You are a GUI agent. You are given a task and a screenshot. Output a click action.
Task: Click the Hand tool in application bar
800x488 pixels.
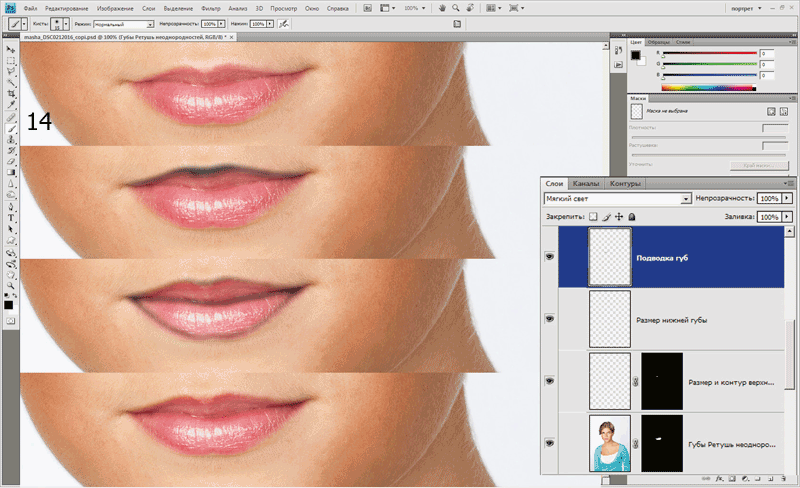442,8
